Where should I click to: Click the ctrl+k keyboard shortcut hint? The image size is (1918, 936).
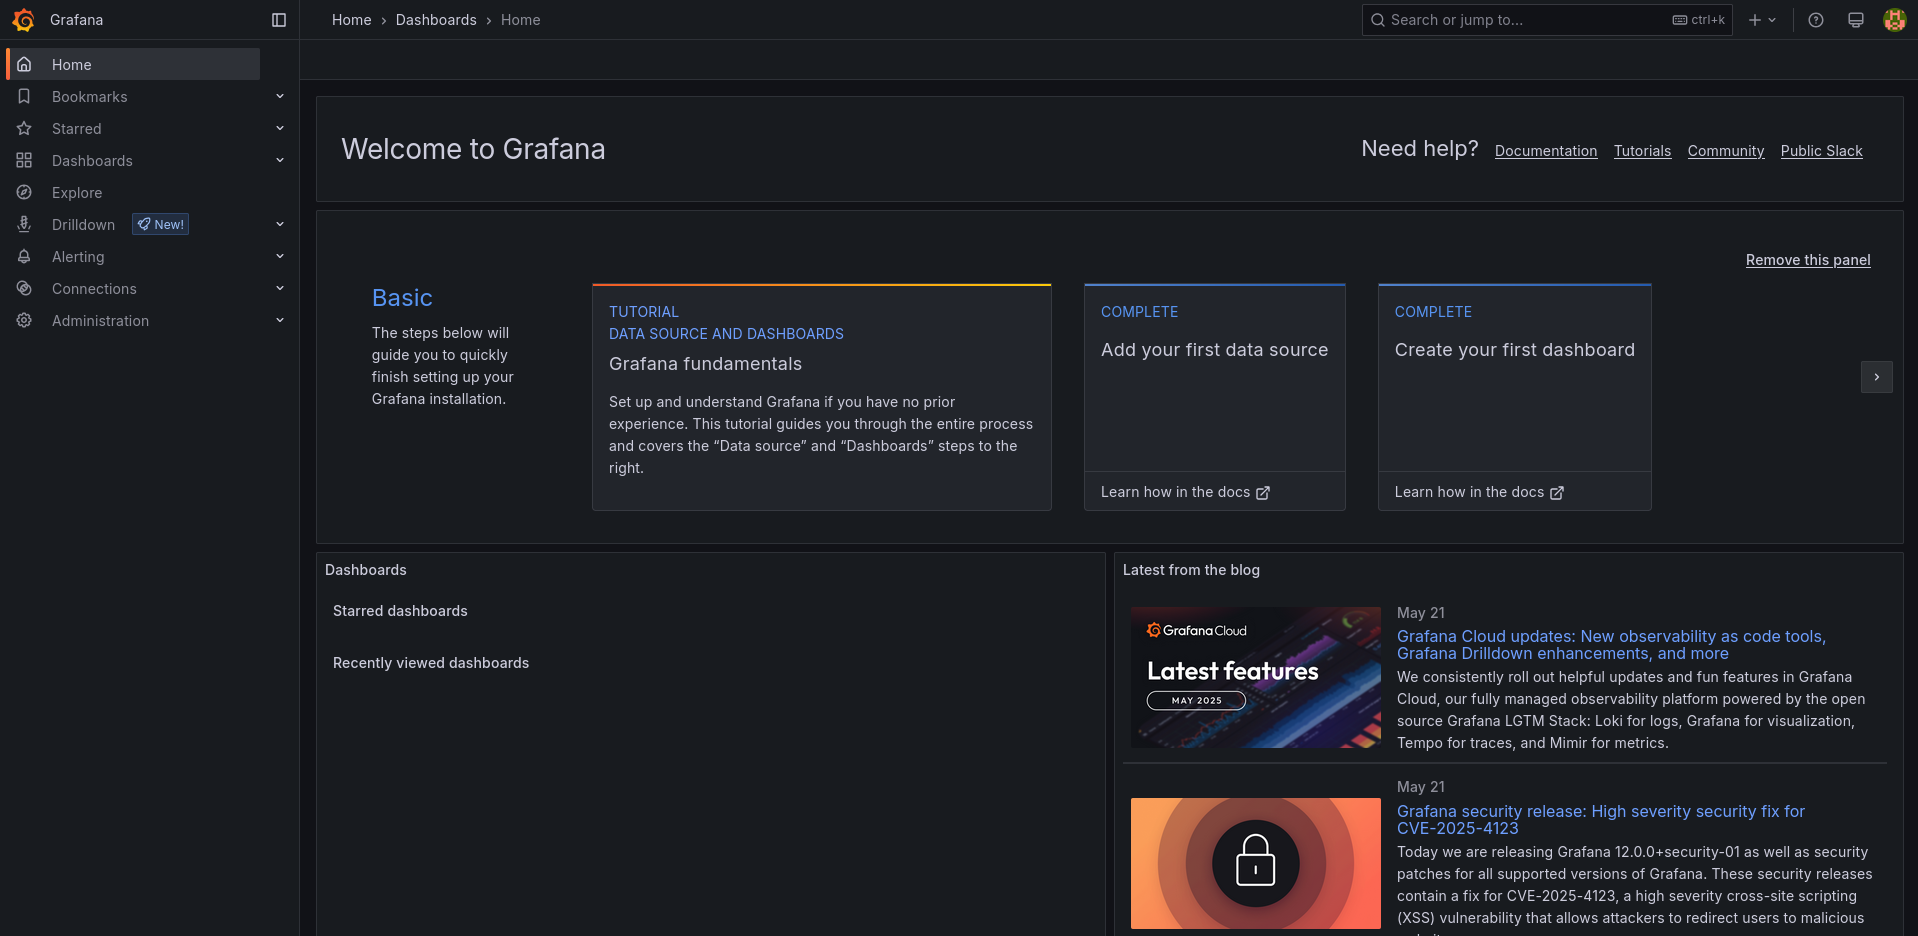click(1699, 20)
